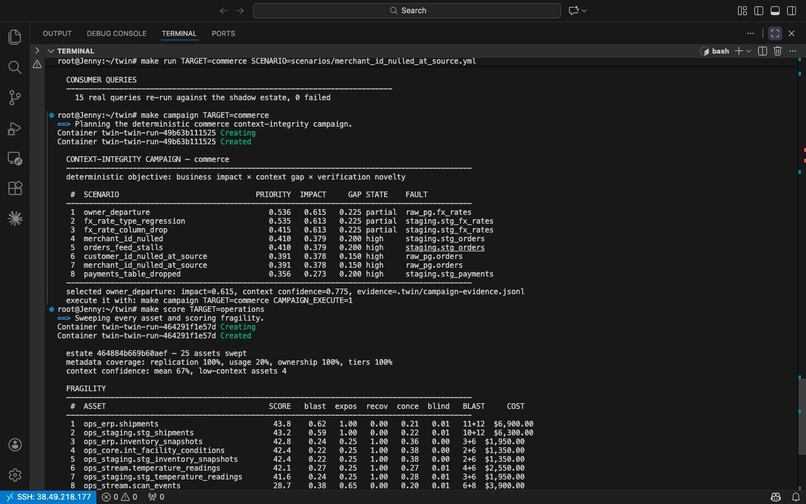The height and width of the screenshot is (504, 806).
Task: Split the terminal
Action: tap(762, 51)
